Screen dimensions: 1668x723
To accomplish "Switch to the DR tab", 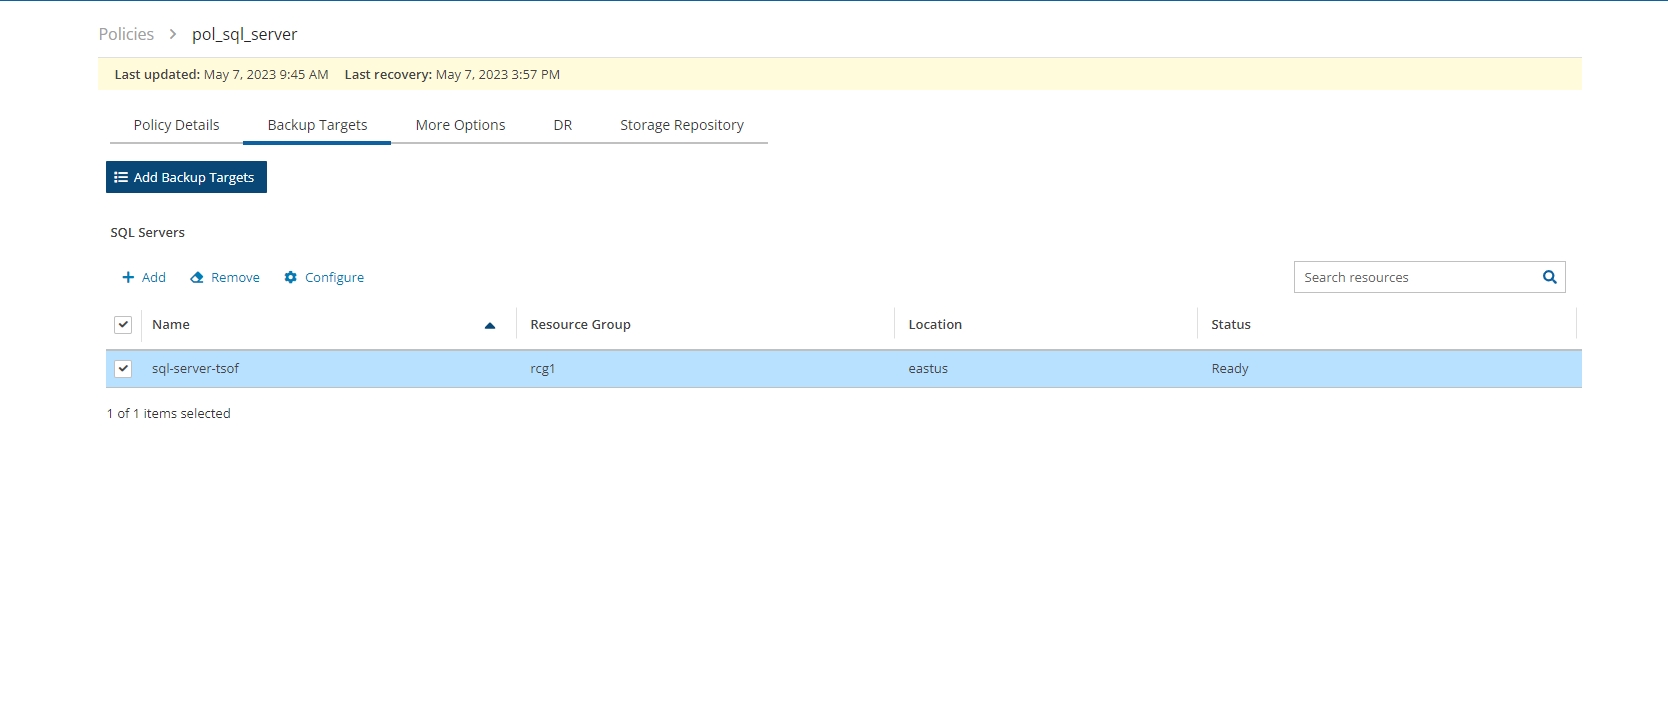I will pos(563,125).
